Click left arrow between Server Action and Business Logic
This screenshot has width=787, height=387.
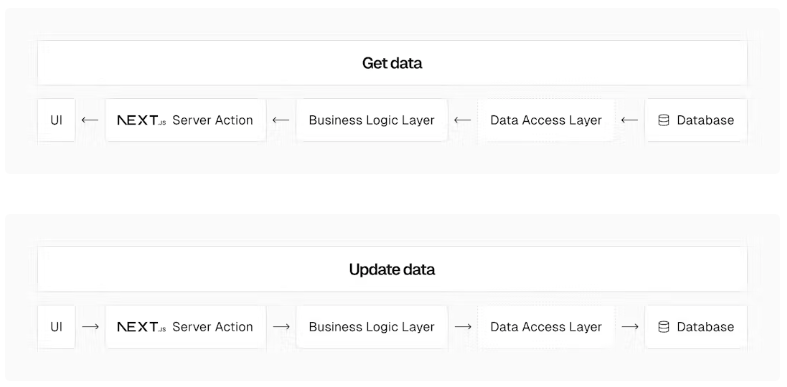pyautogui.click(x=281, y=120)
